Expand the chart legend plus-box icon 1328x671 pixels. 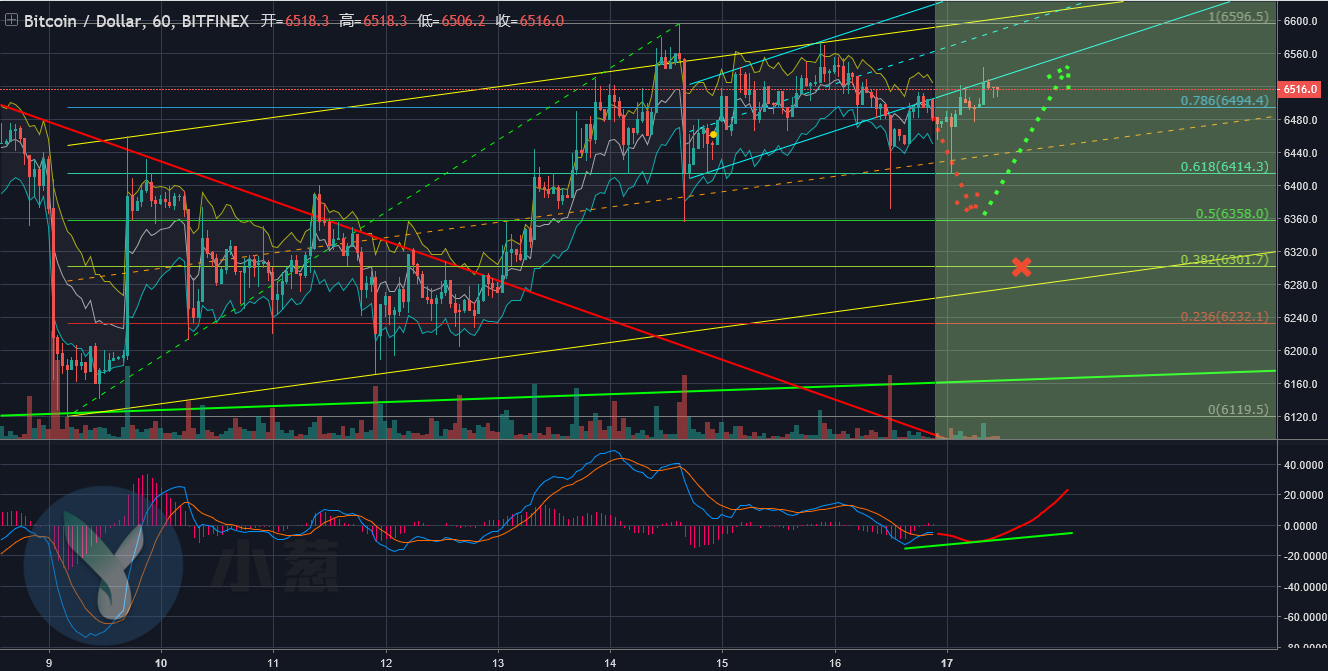(x=12, y=20)
